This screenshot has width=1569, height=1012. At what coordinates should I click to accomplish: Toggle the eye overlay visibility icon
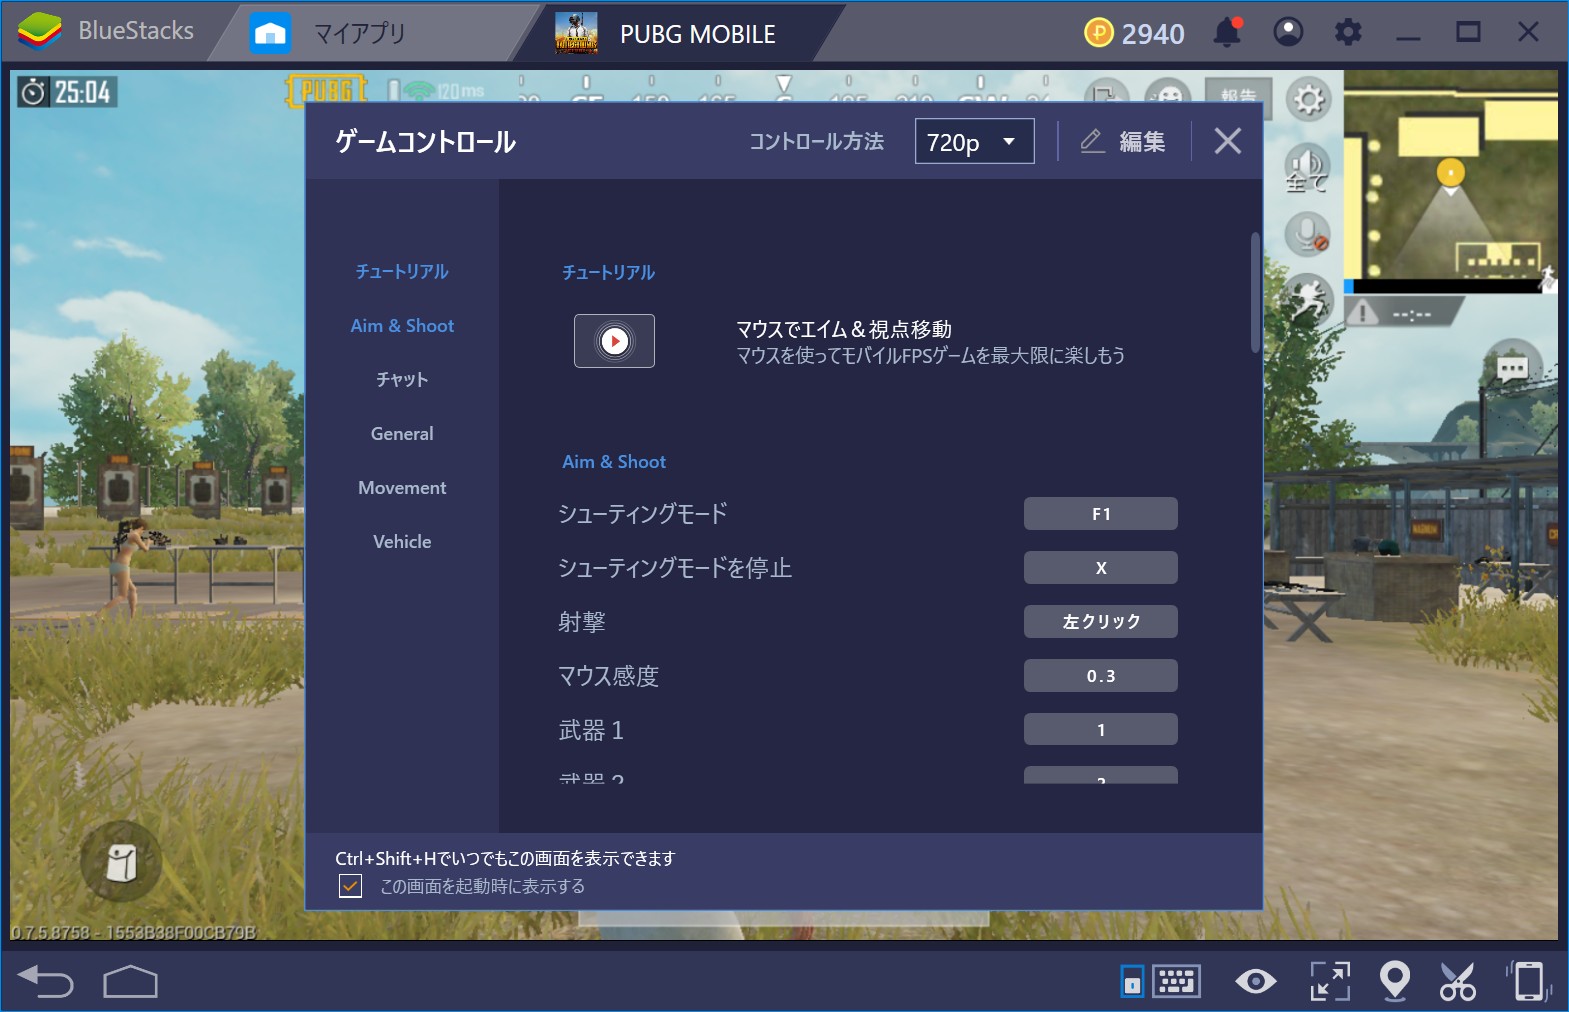(1255, 982)
